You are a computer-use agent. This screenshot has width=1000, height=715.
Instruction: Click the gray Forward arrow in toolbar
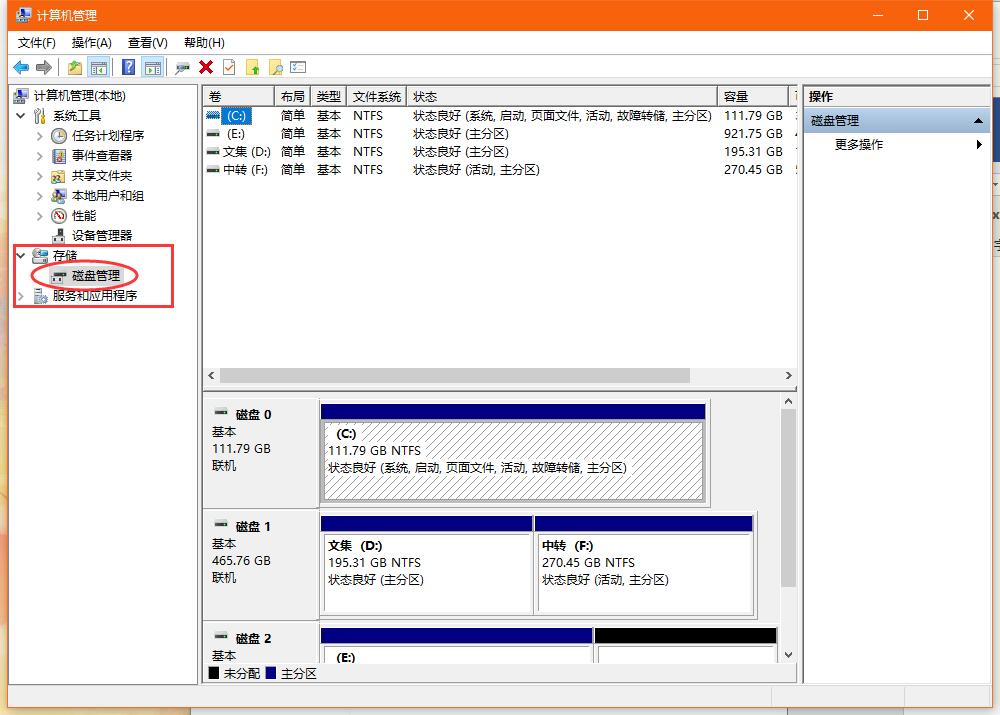coord(44,67)
